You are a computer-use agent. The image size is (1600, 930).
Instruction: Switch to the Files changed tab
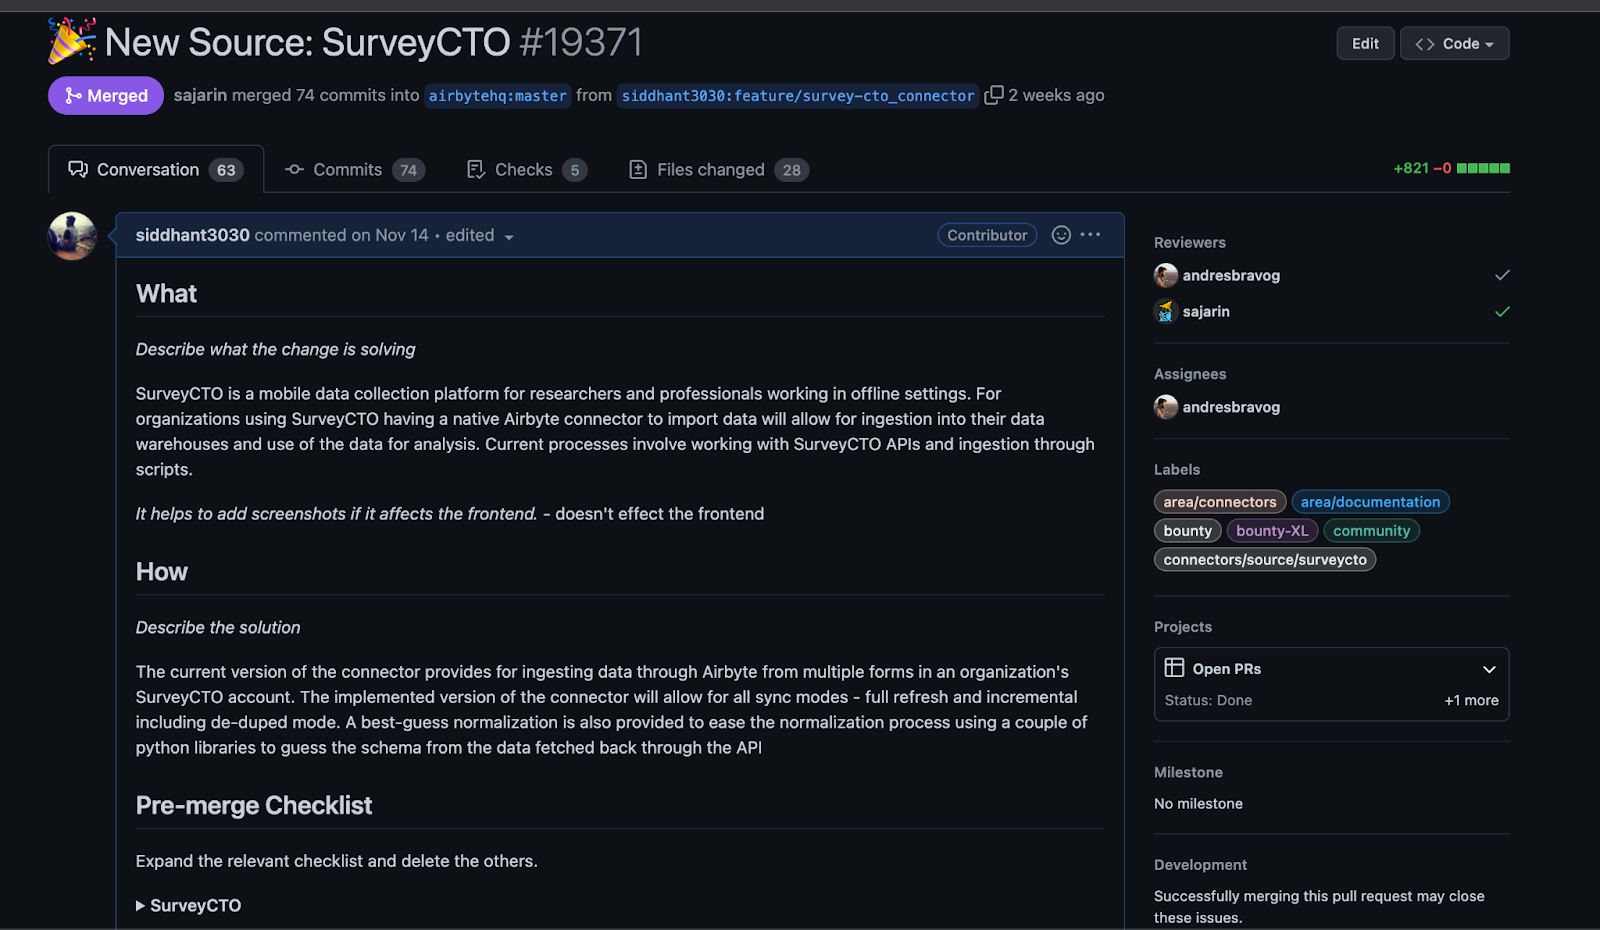click(718, 170)
